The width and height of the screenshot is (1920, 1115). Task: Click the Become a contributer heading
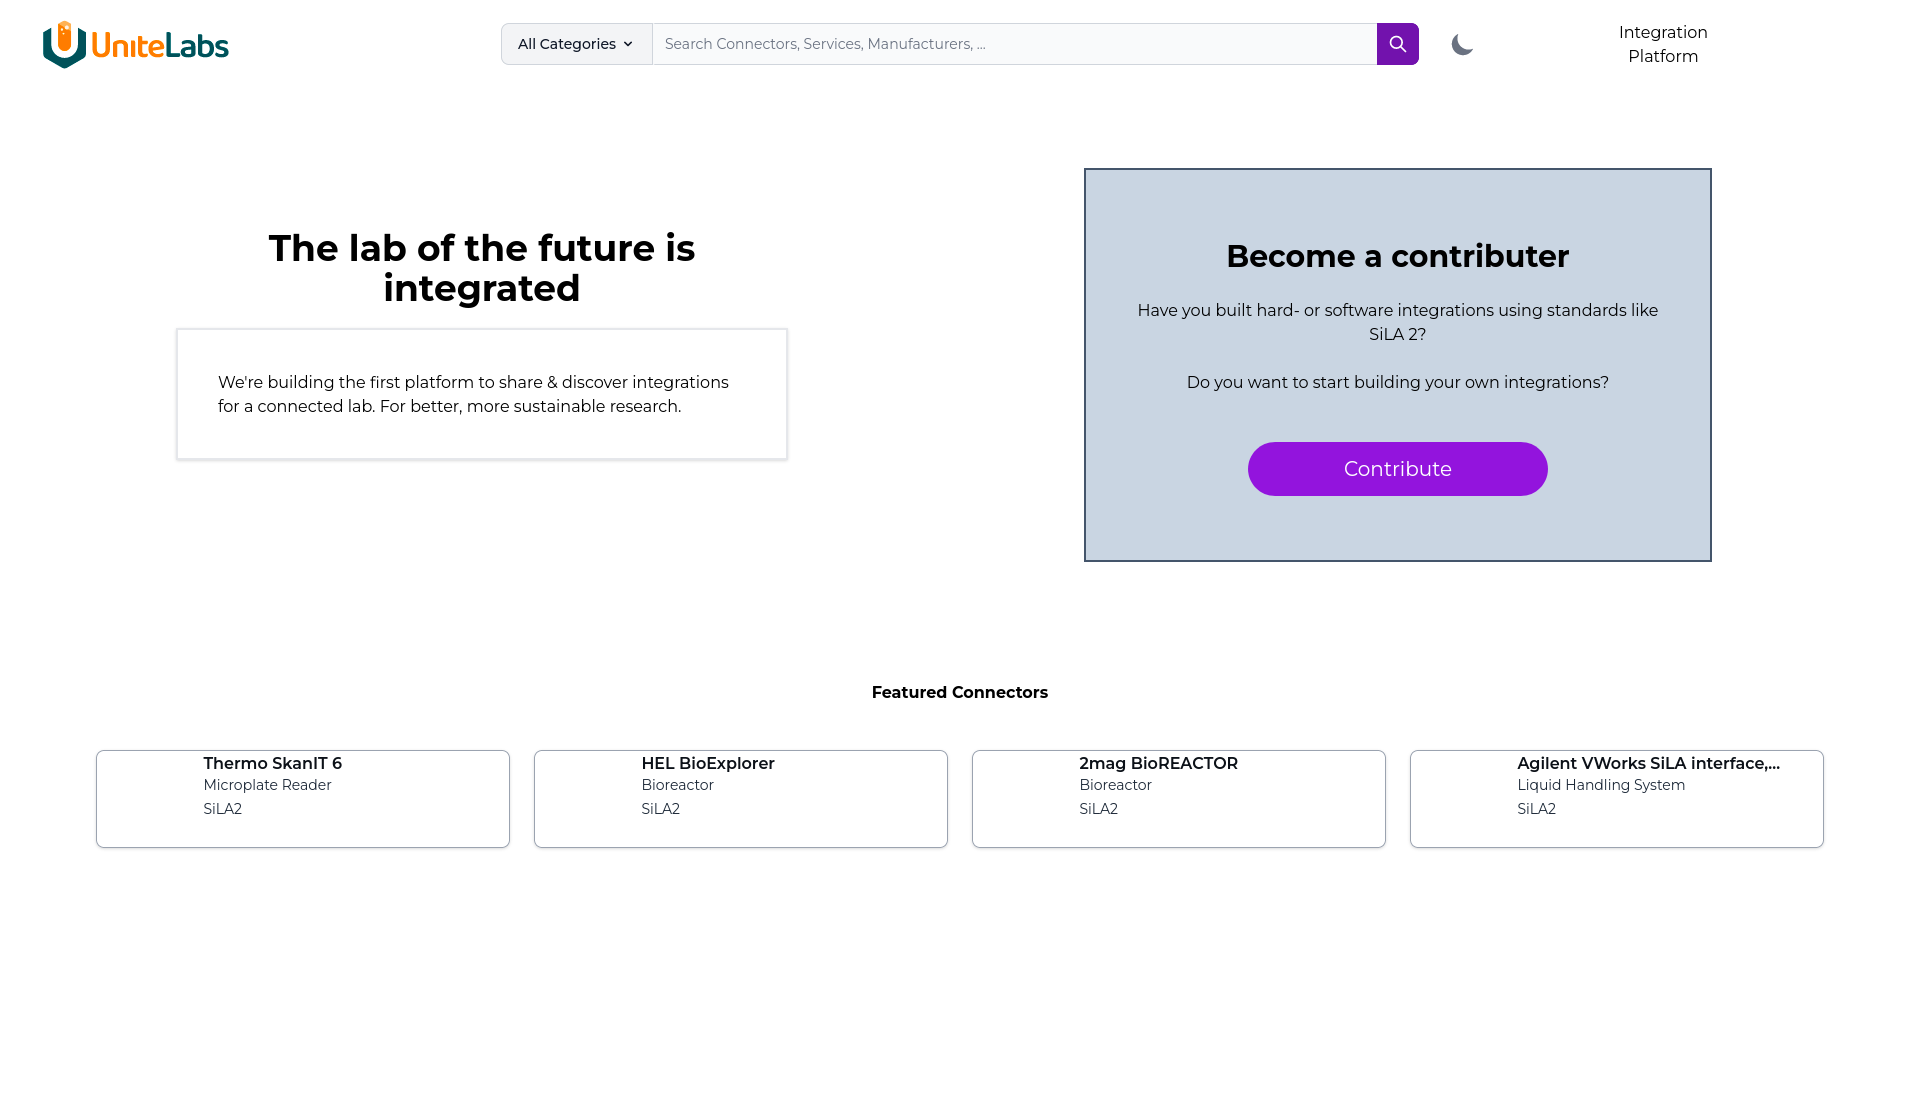pos(1397,256)
